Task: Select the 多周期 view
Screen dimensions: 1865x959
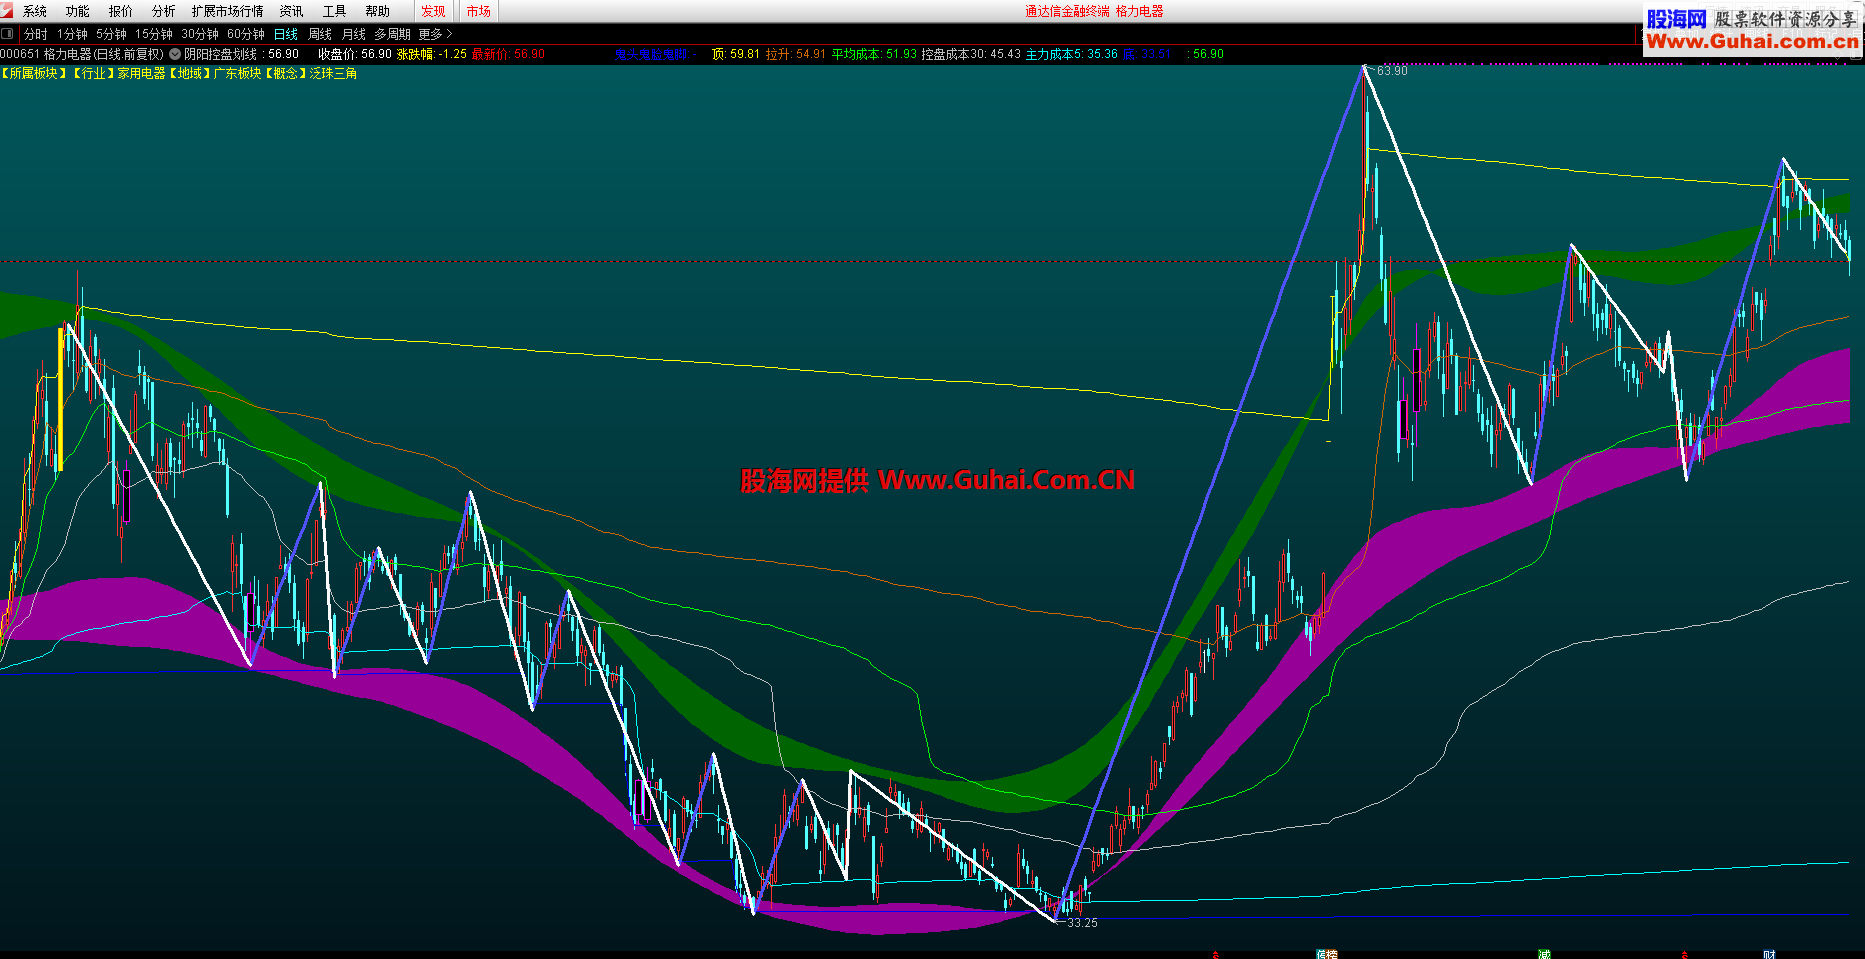Action: pyautogui.click(x=393, y=34)
